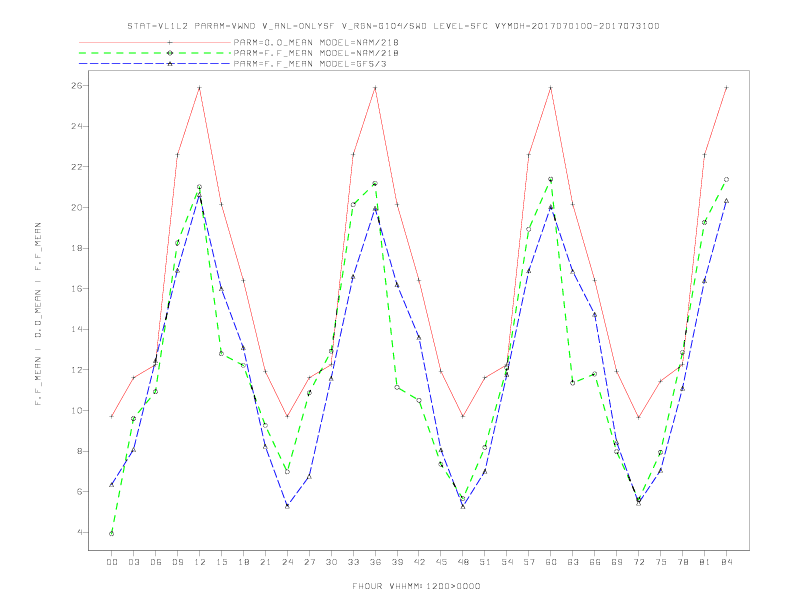Click the red solid line sample in legend
Image resolution: width=792 pixels, height=612 pixels.
[155, 42]
